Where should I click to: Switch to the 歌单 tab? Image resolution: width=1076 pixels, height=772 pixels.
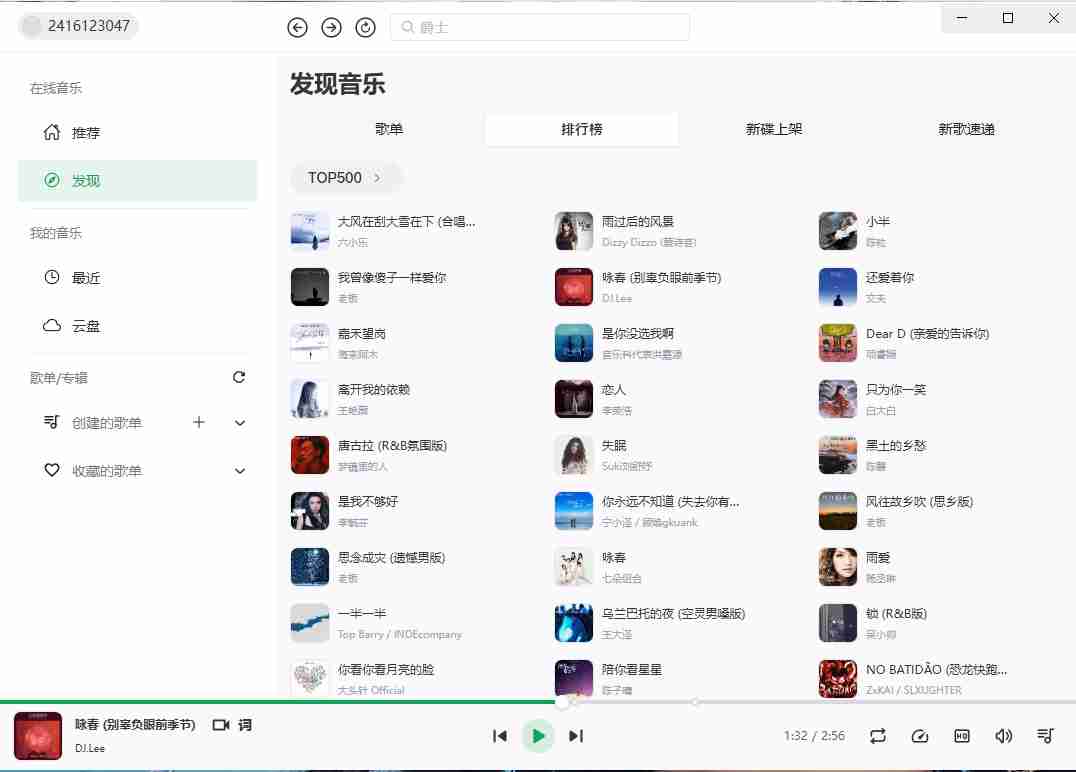click(389, 129)
